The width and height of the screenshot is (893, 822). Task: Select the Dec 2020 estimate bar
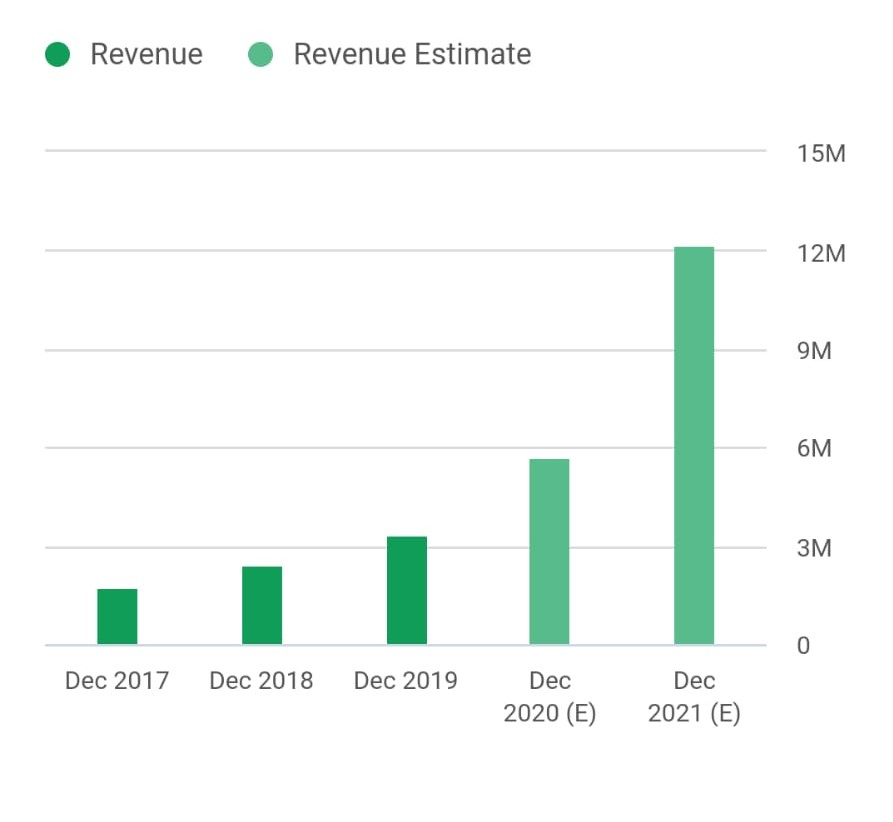[550, 550]
